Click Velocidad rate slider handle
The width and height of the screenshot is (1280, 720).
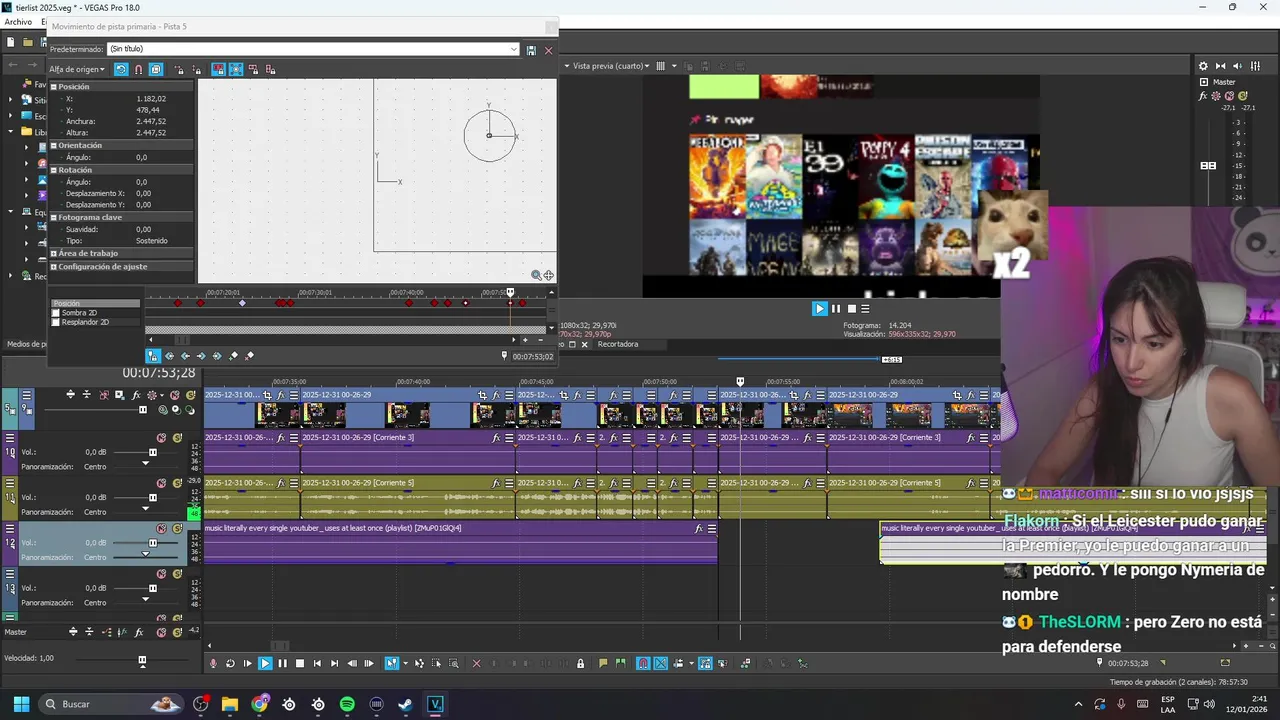(142, 661)
